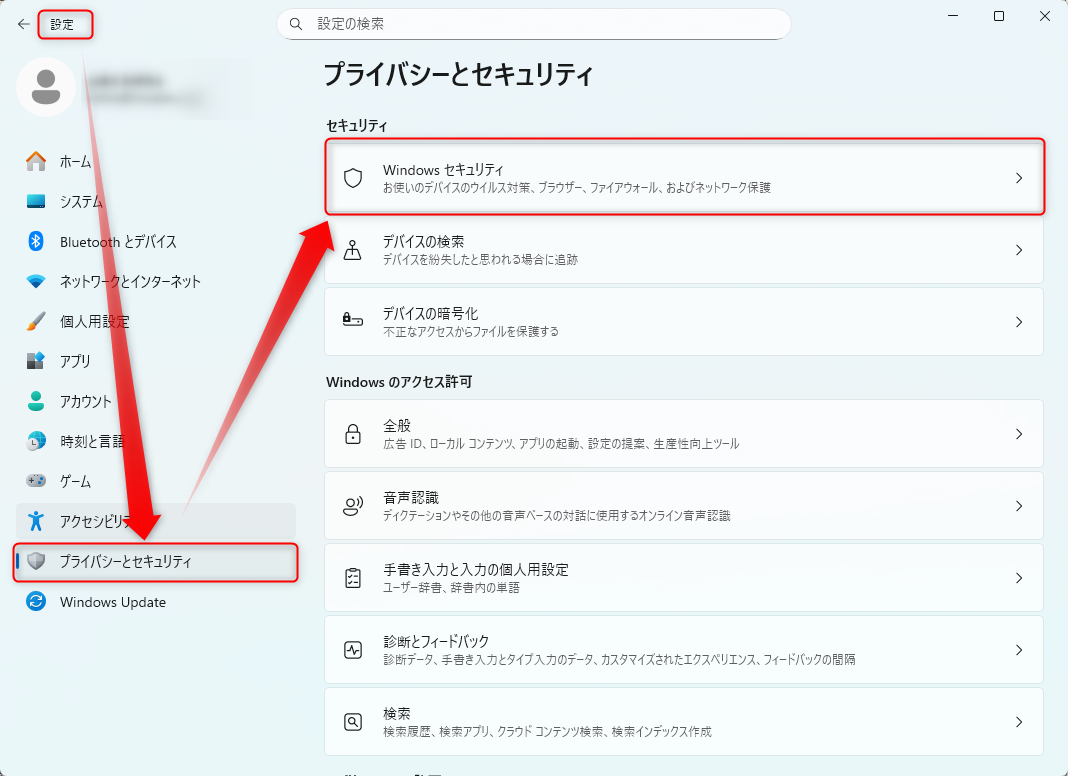
Task: Click the user profile avatar
Action: coord(46,87)
